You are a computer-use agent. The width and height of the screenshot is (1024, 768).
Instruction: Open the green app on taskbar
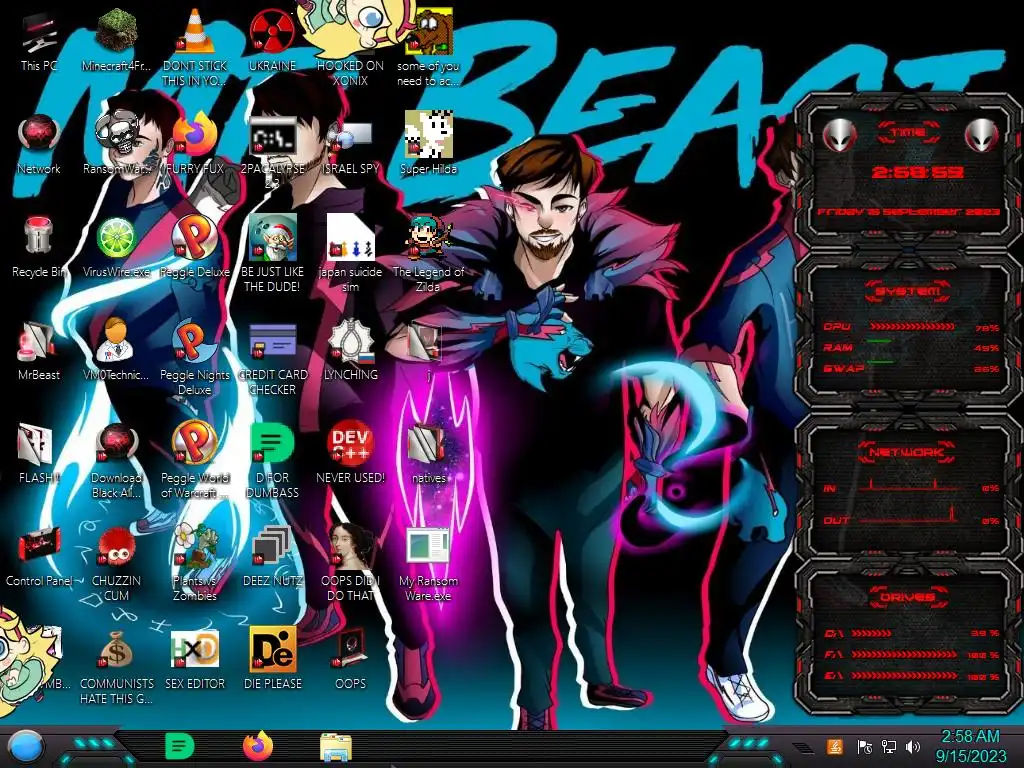(180, 746)
